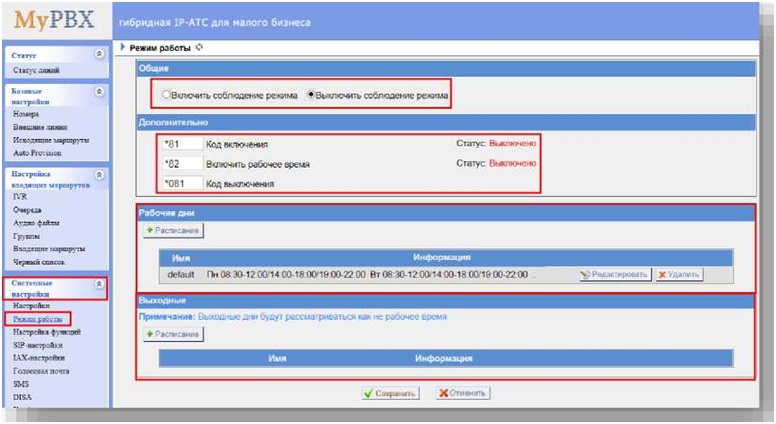
Task: Select Выключить соблюдение режима radio button
Action: [x=311, y=95]
